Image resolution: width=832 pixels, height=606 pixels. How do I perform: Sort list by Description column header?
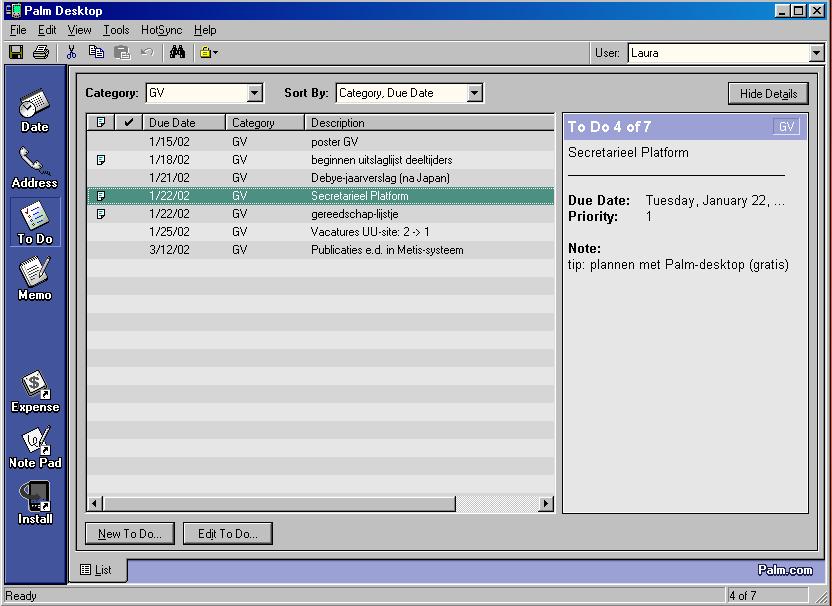click(429, 123)
